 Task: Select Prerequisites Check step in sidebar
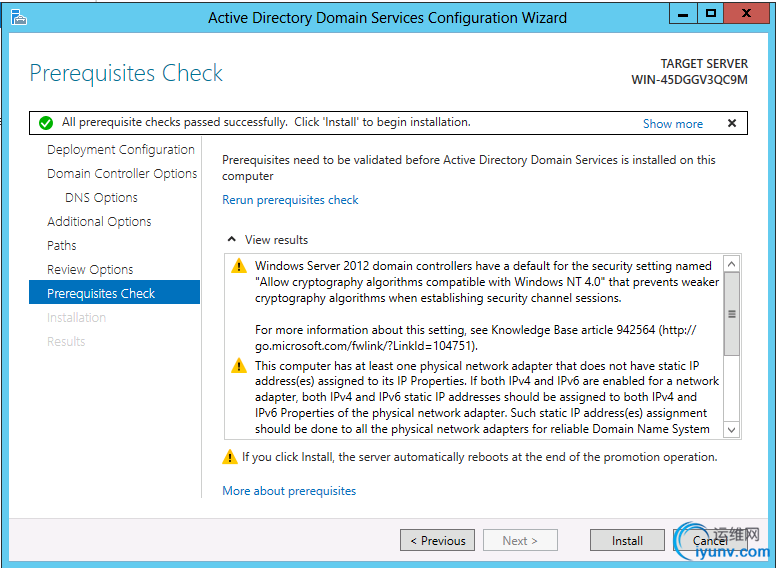[x=114, y=292]
